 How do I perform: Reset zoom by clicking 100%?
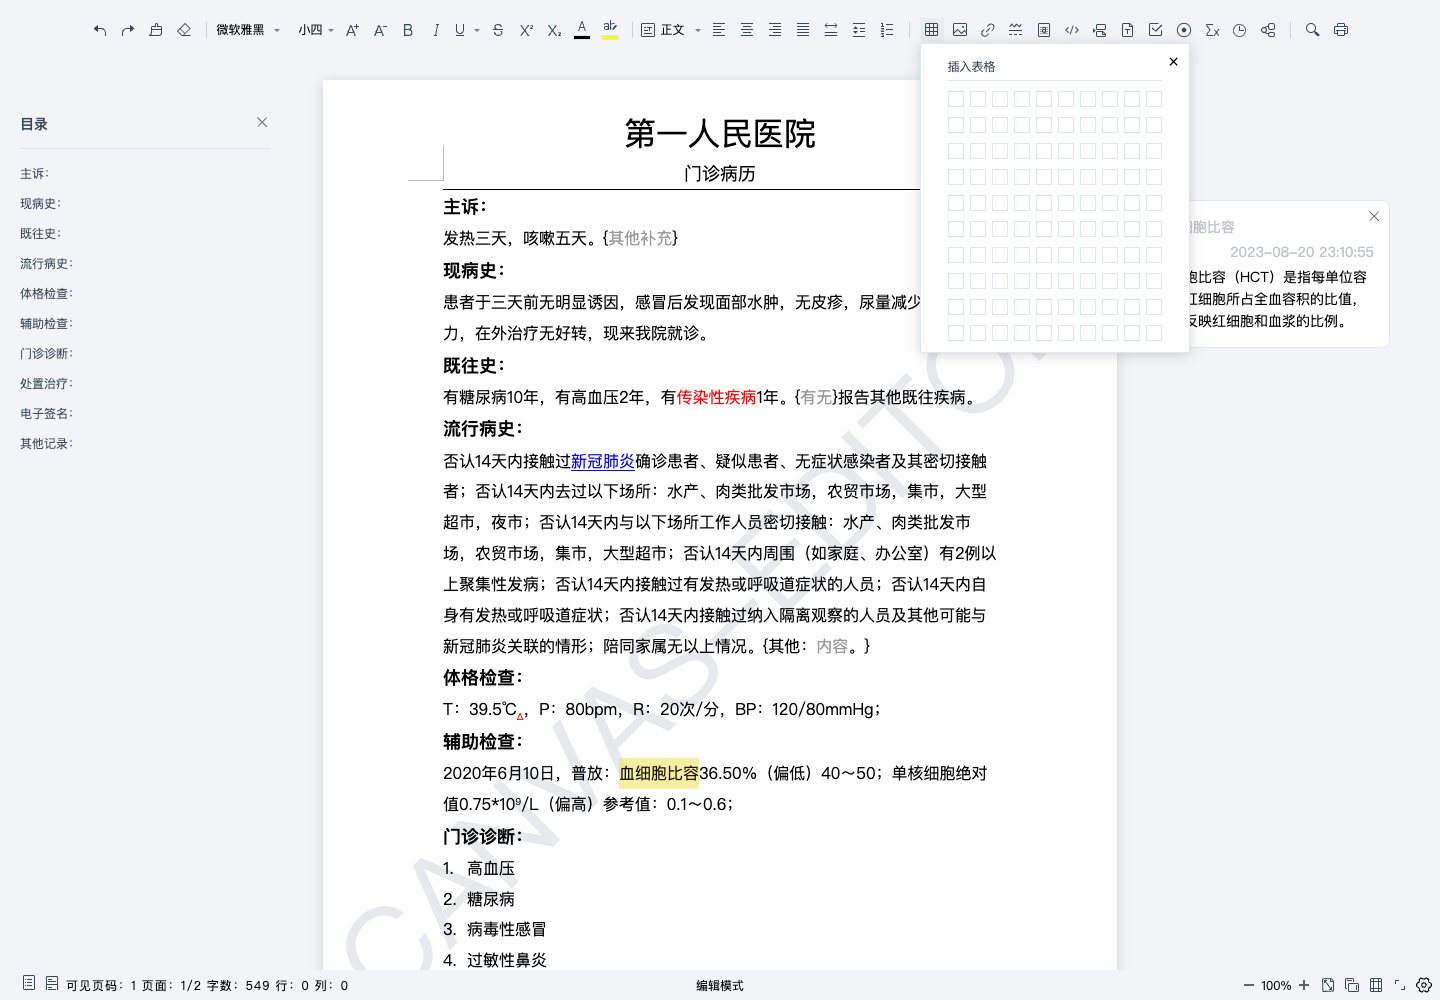coord(1276,985)
